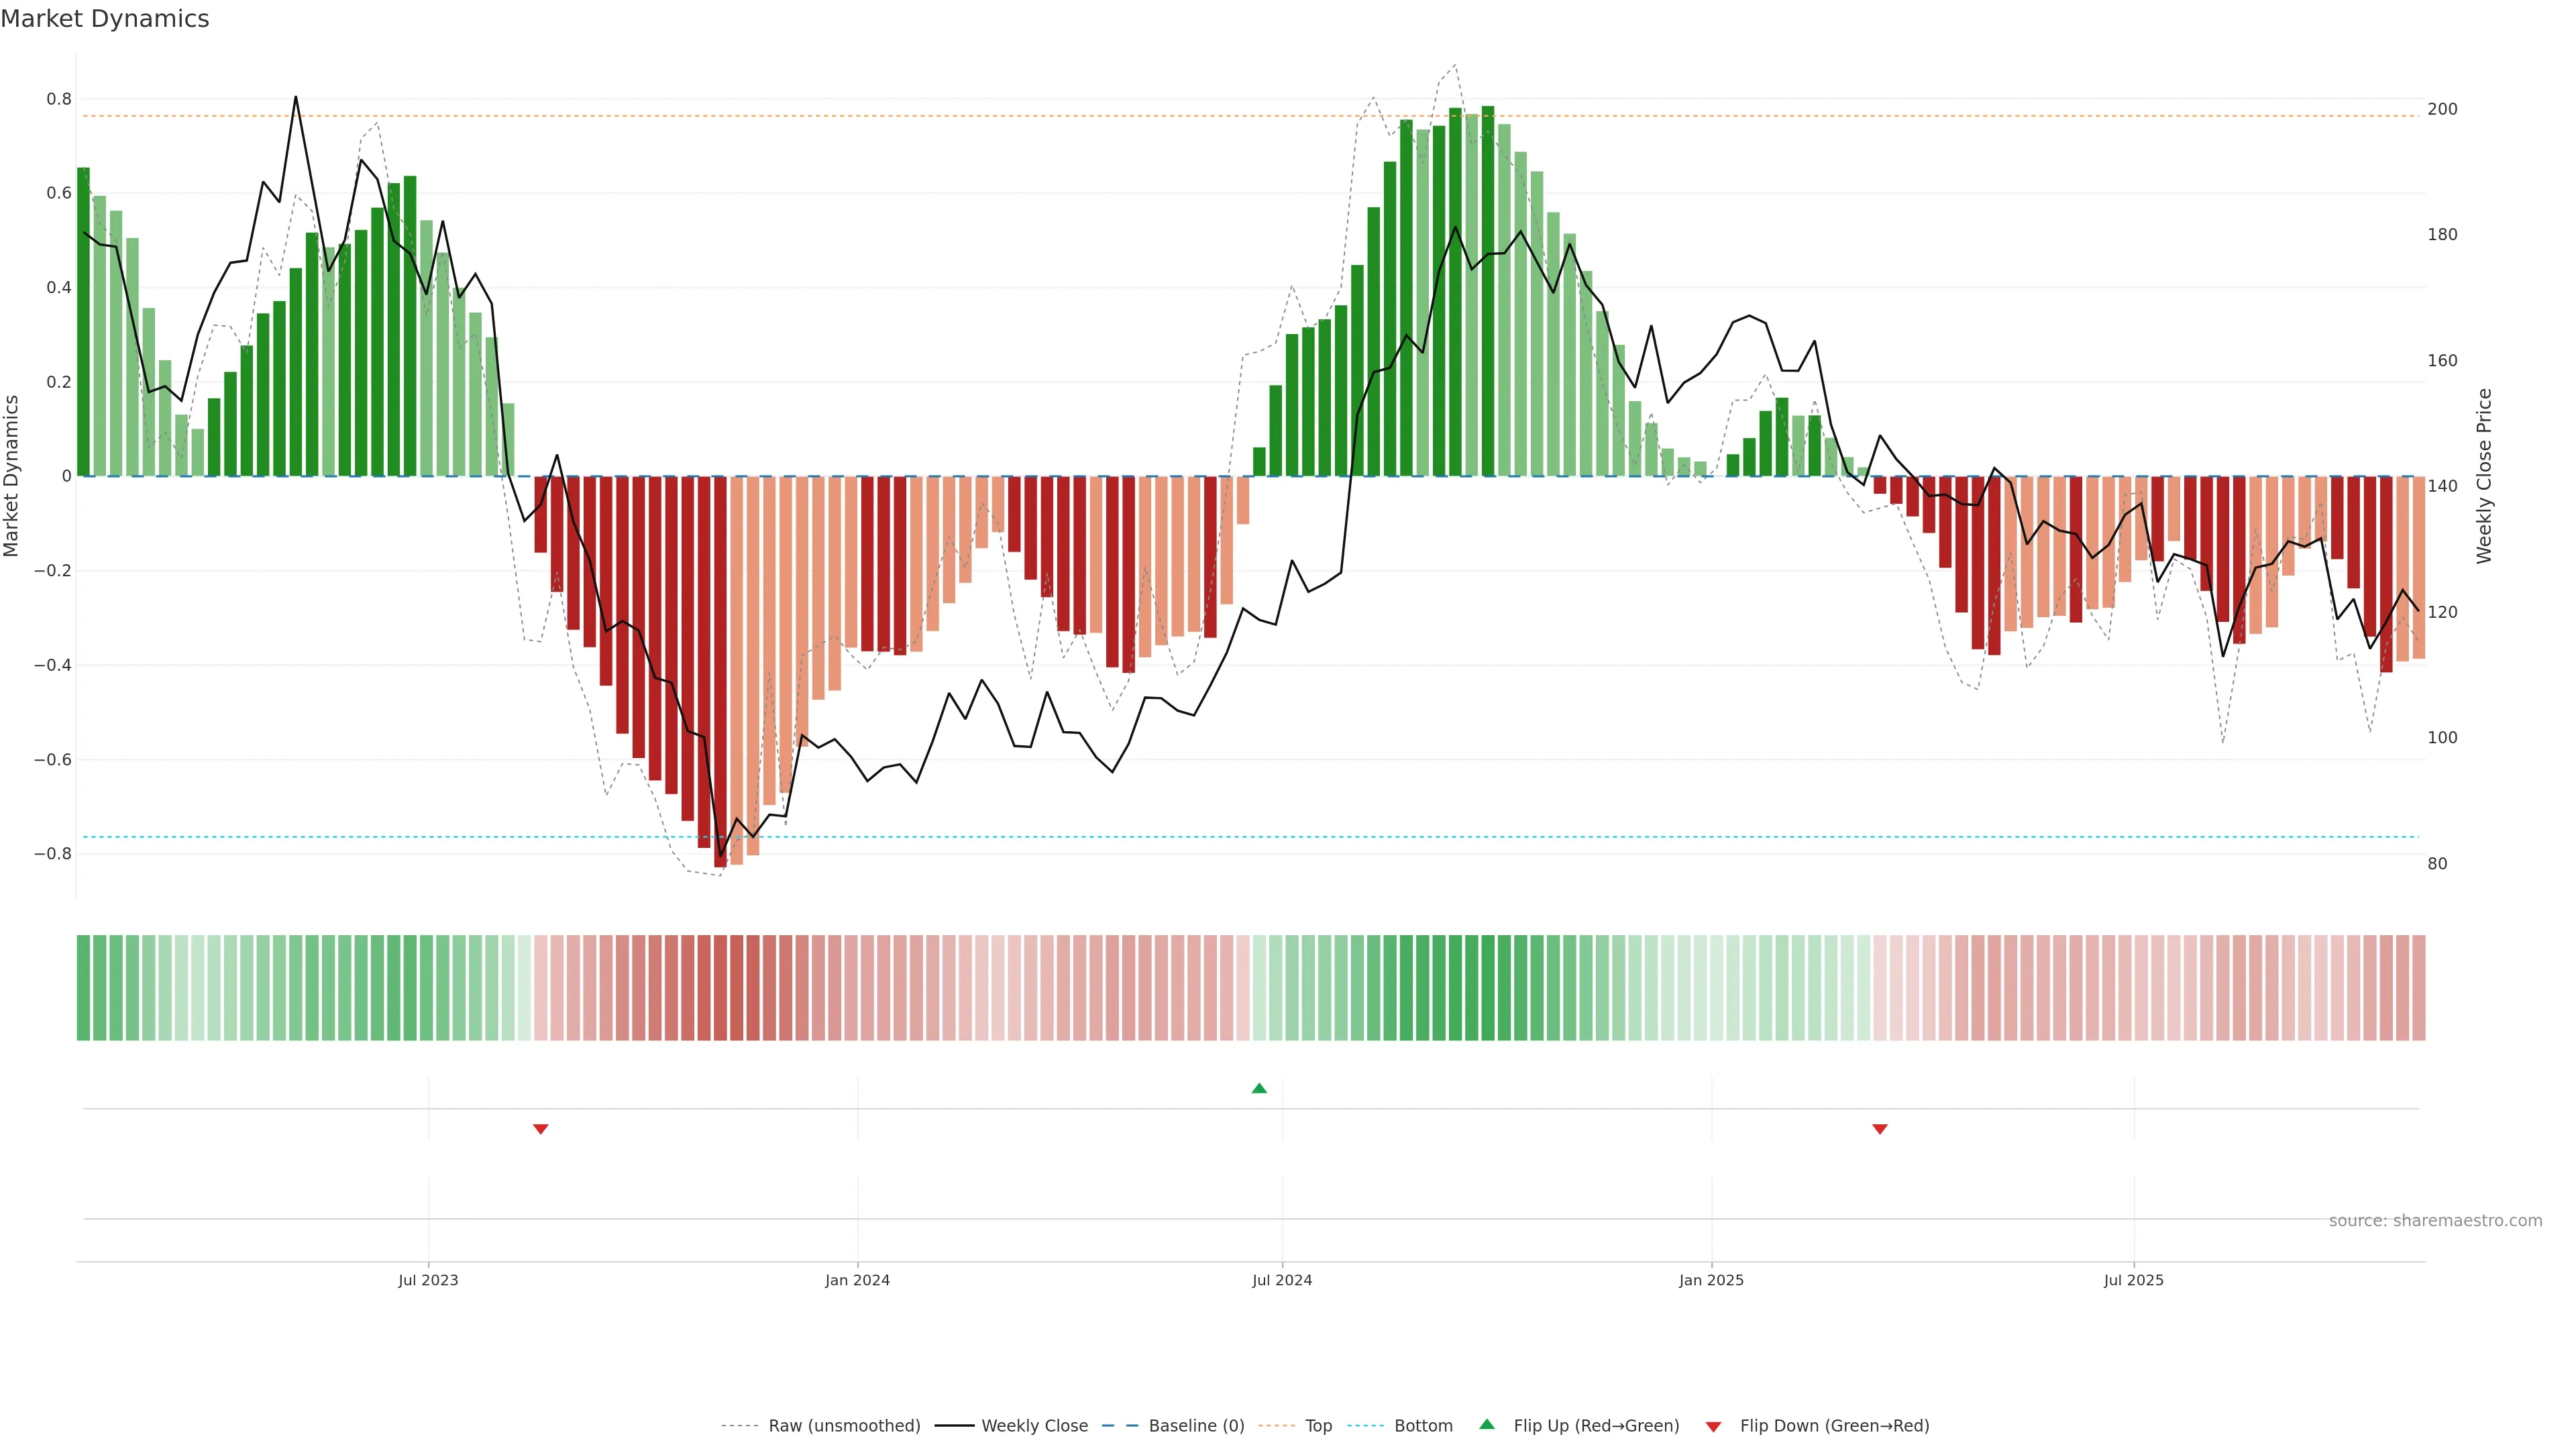Click the red Flip Down marker in early 2025
The width and height of the screenshot is (2576, 1449).
click(1880, 1129)
